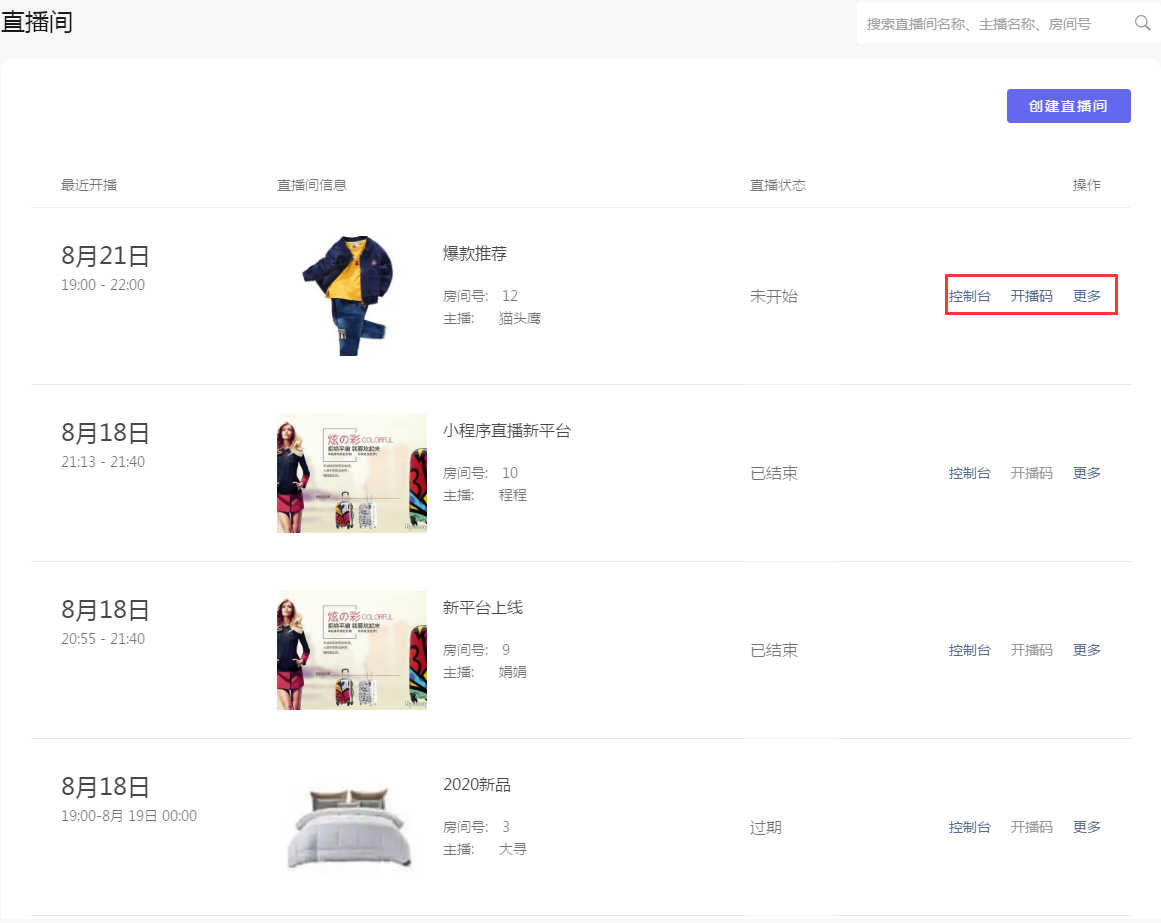Screen dimensions: 1161x923
Task: Click the room title 爆款推荐
Action: (x=475, y=254)
